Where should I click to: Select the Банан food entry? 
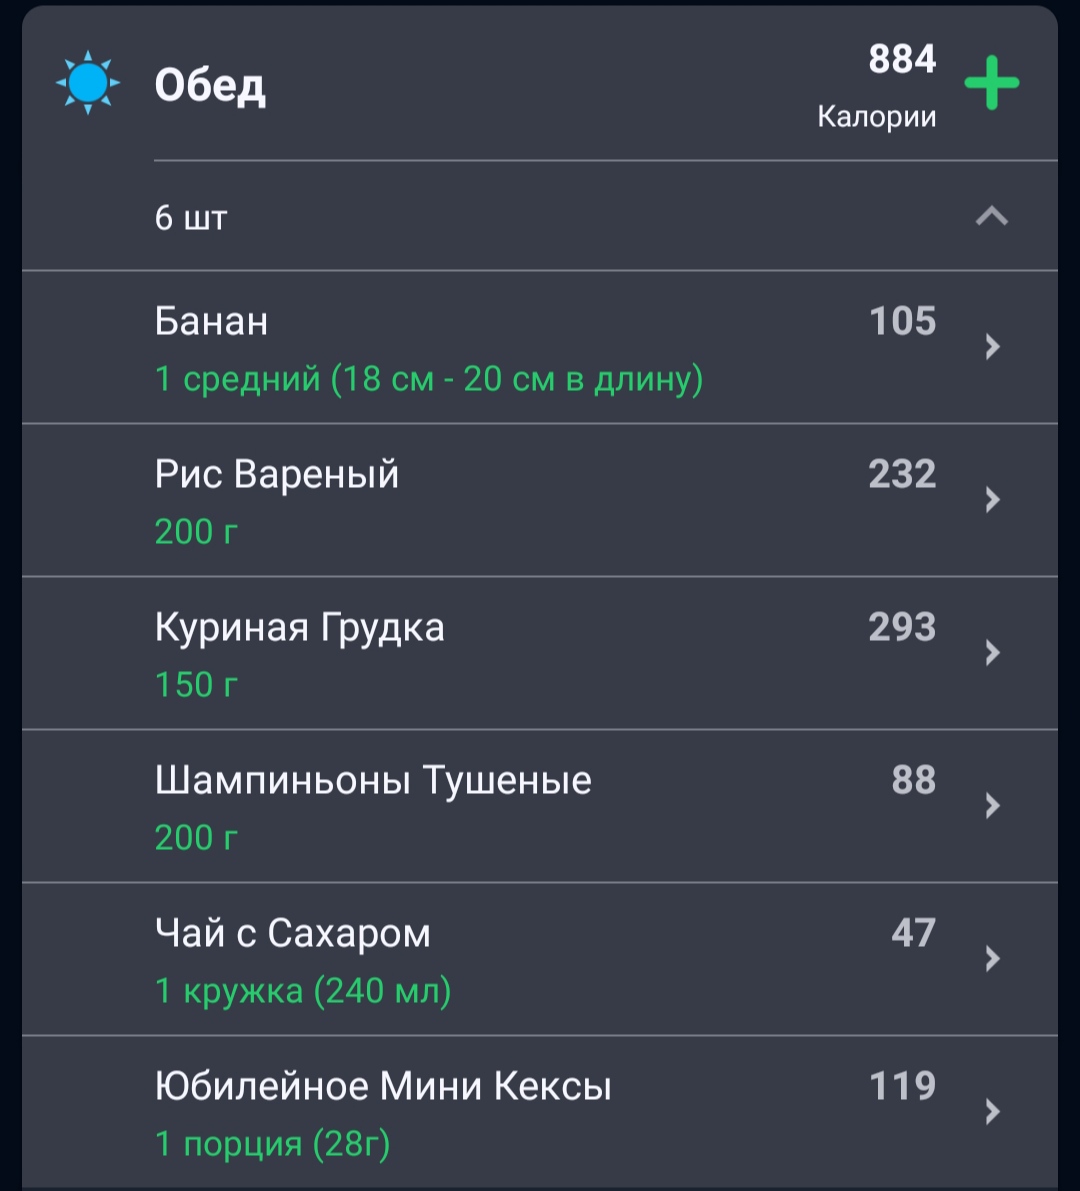pyautogui.click(x=540, y=347)
